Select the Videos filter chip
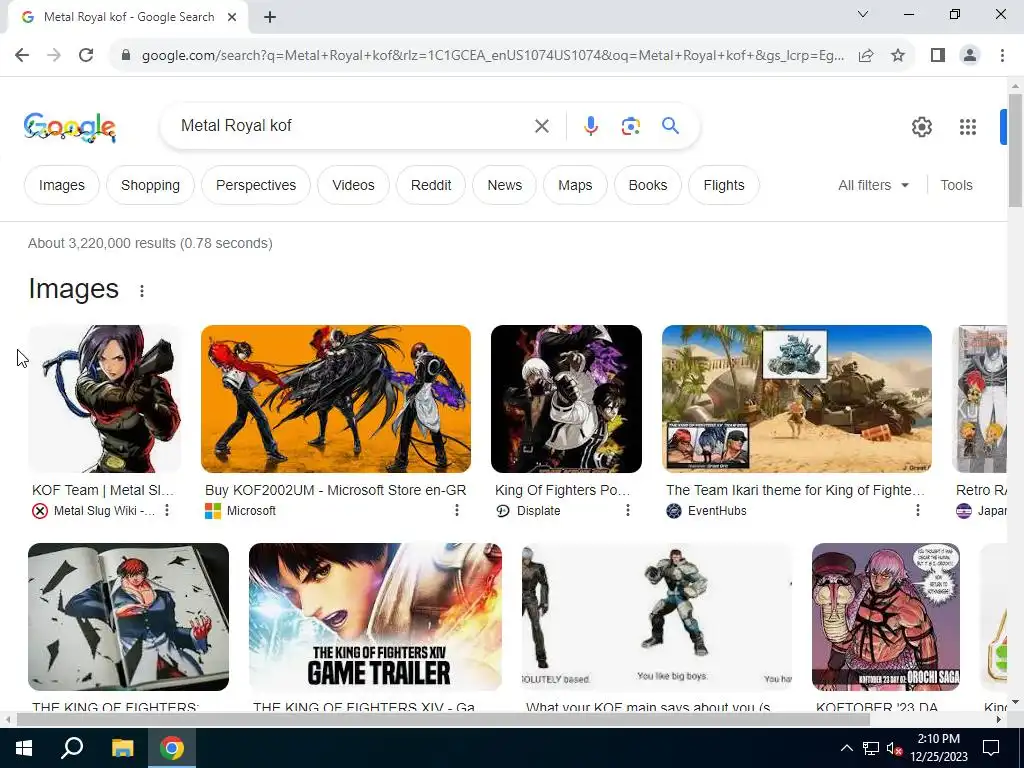This screenshot has width=1024, height=768. (x=353, y=185)
